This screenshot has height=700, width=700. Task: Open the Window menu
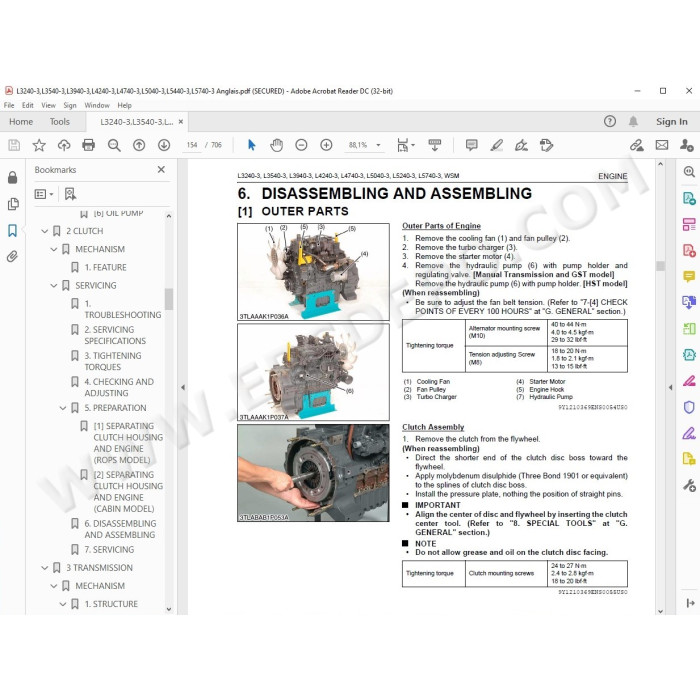[x=97, y=105]
